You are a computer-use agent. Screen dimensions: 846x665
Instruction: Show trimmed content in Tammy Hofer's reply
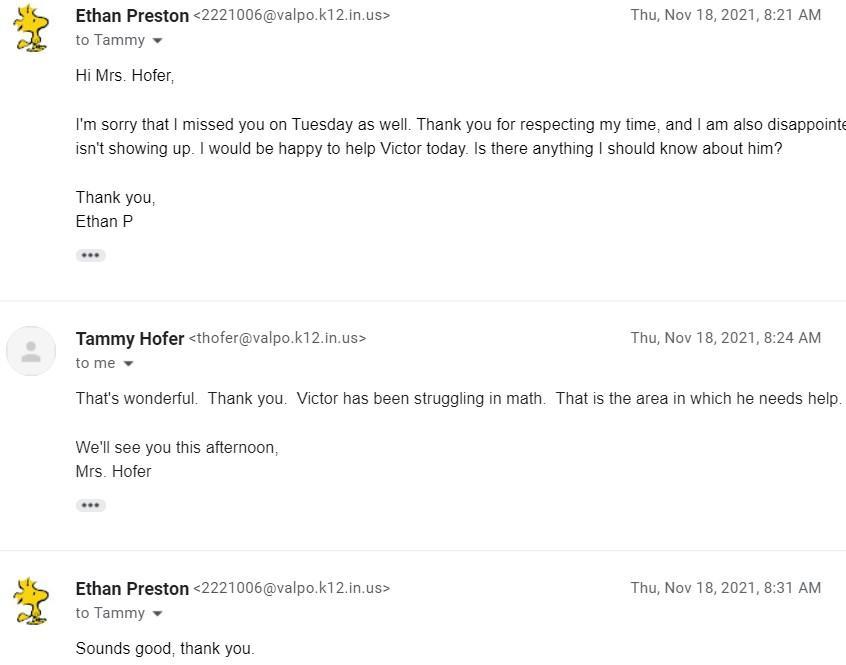(x=90, y=505)
